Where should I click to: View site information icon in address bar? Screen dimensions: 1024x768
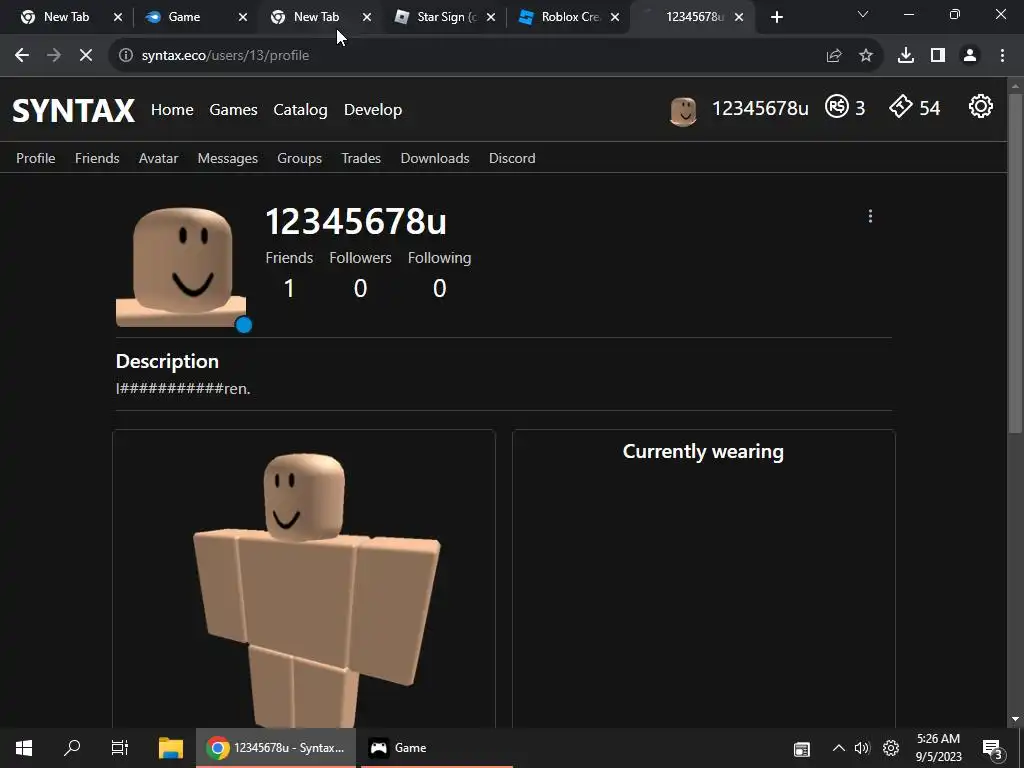[x=125, y=56]
